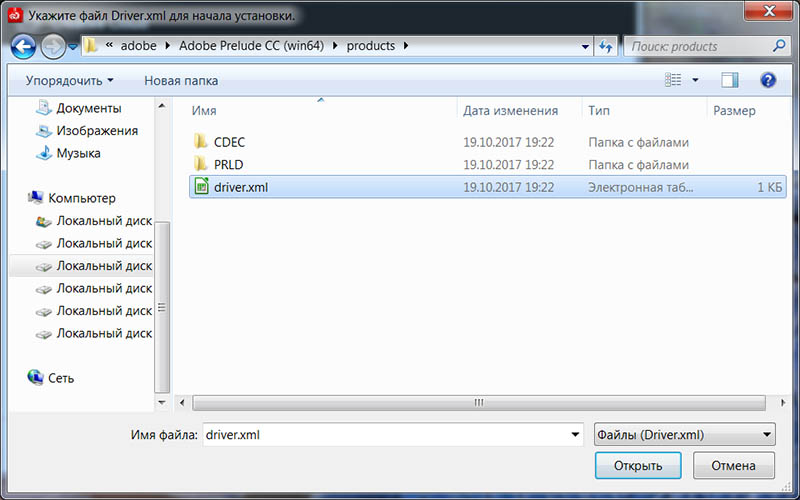Viewport: 800px width, 500px height.
Task: Sort by the Размер column header
Action: coord(734,110)
